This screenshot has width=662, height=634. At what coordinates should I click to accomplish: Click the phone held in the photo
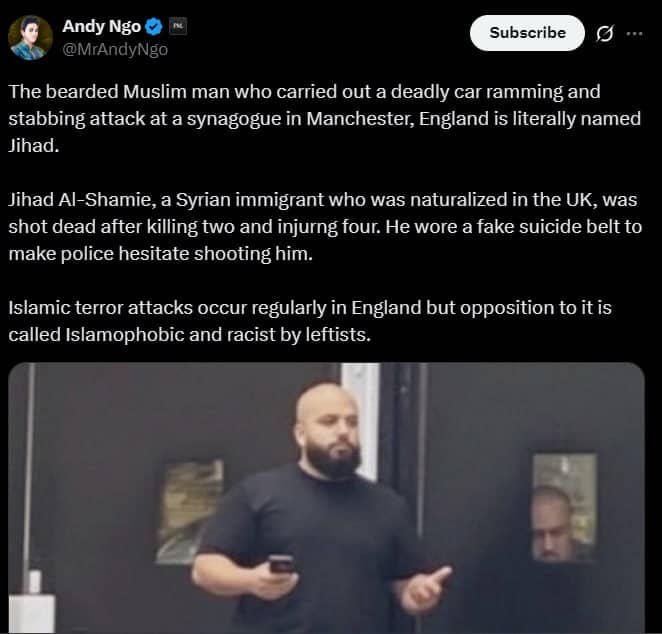click(x=282, y=564)
